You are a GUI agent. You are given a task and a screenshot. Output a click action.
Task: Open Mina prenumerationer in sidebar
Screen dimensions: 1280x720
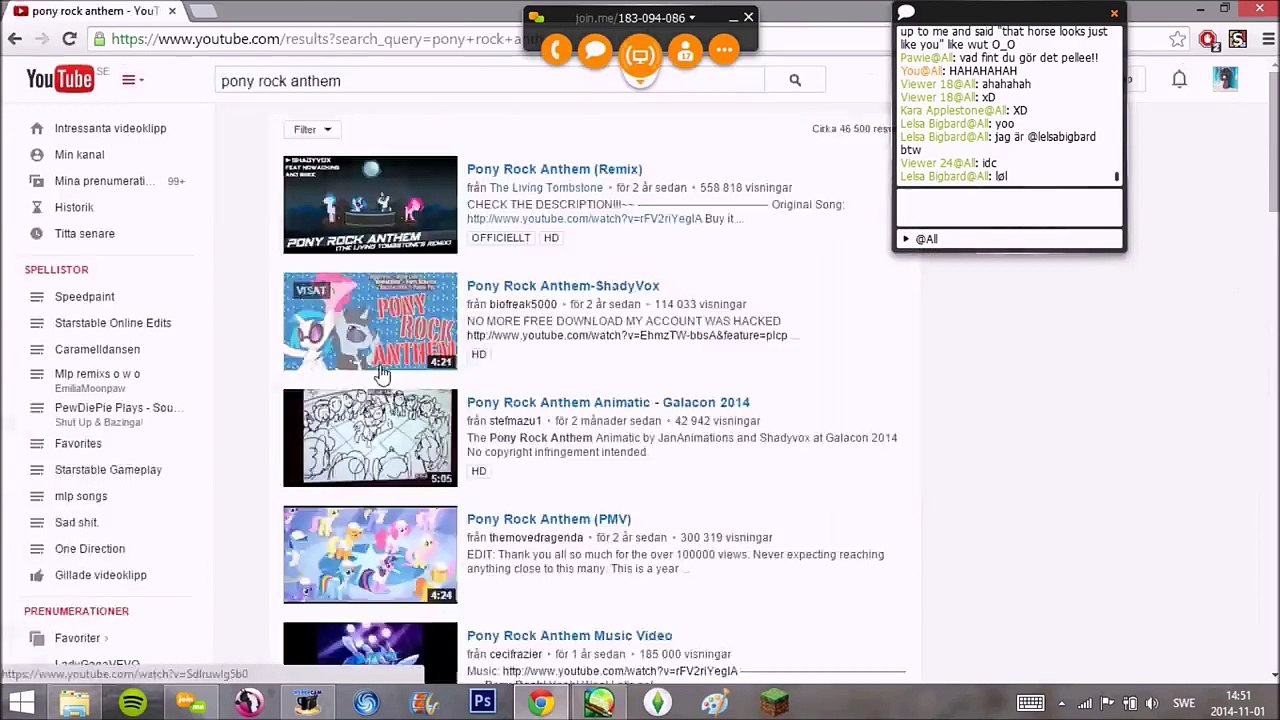tap(105, 181)
